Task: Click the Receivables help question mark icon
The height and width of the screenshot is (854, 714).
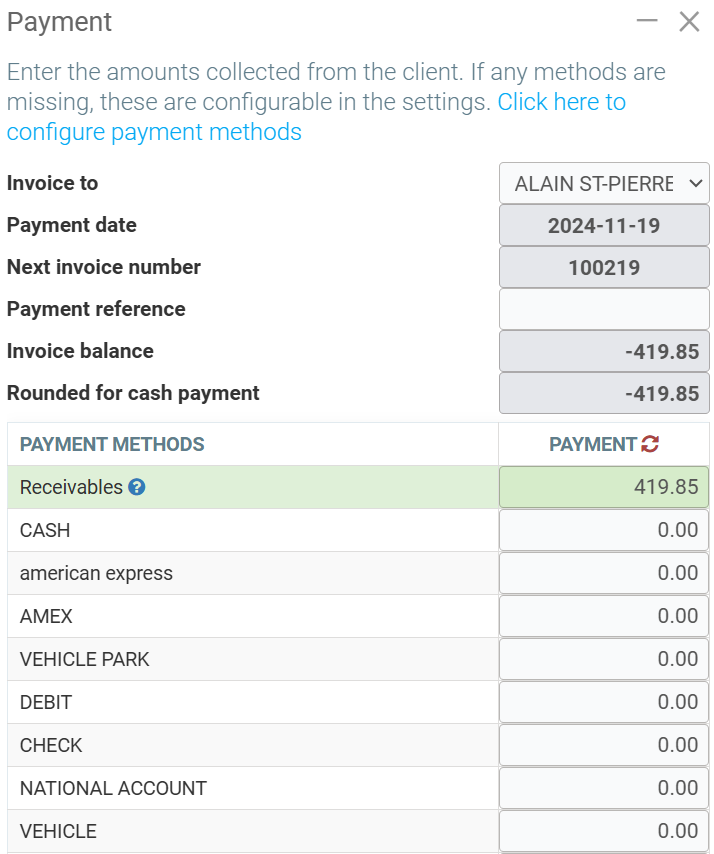Action: [137, 488]
